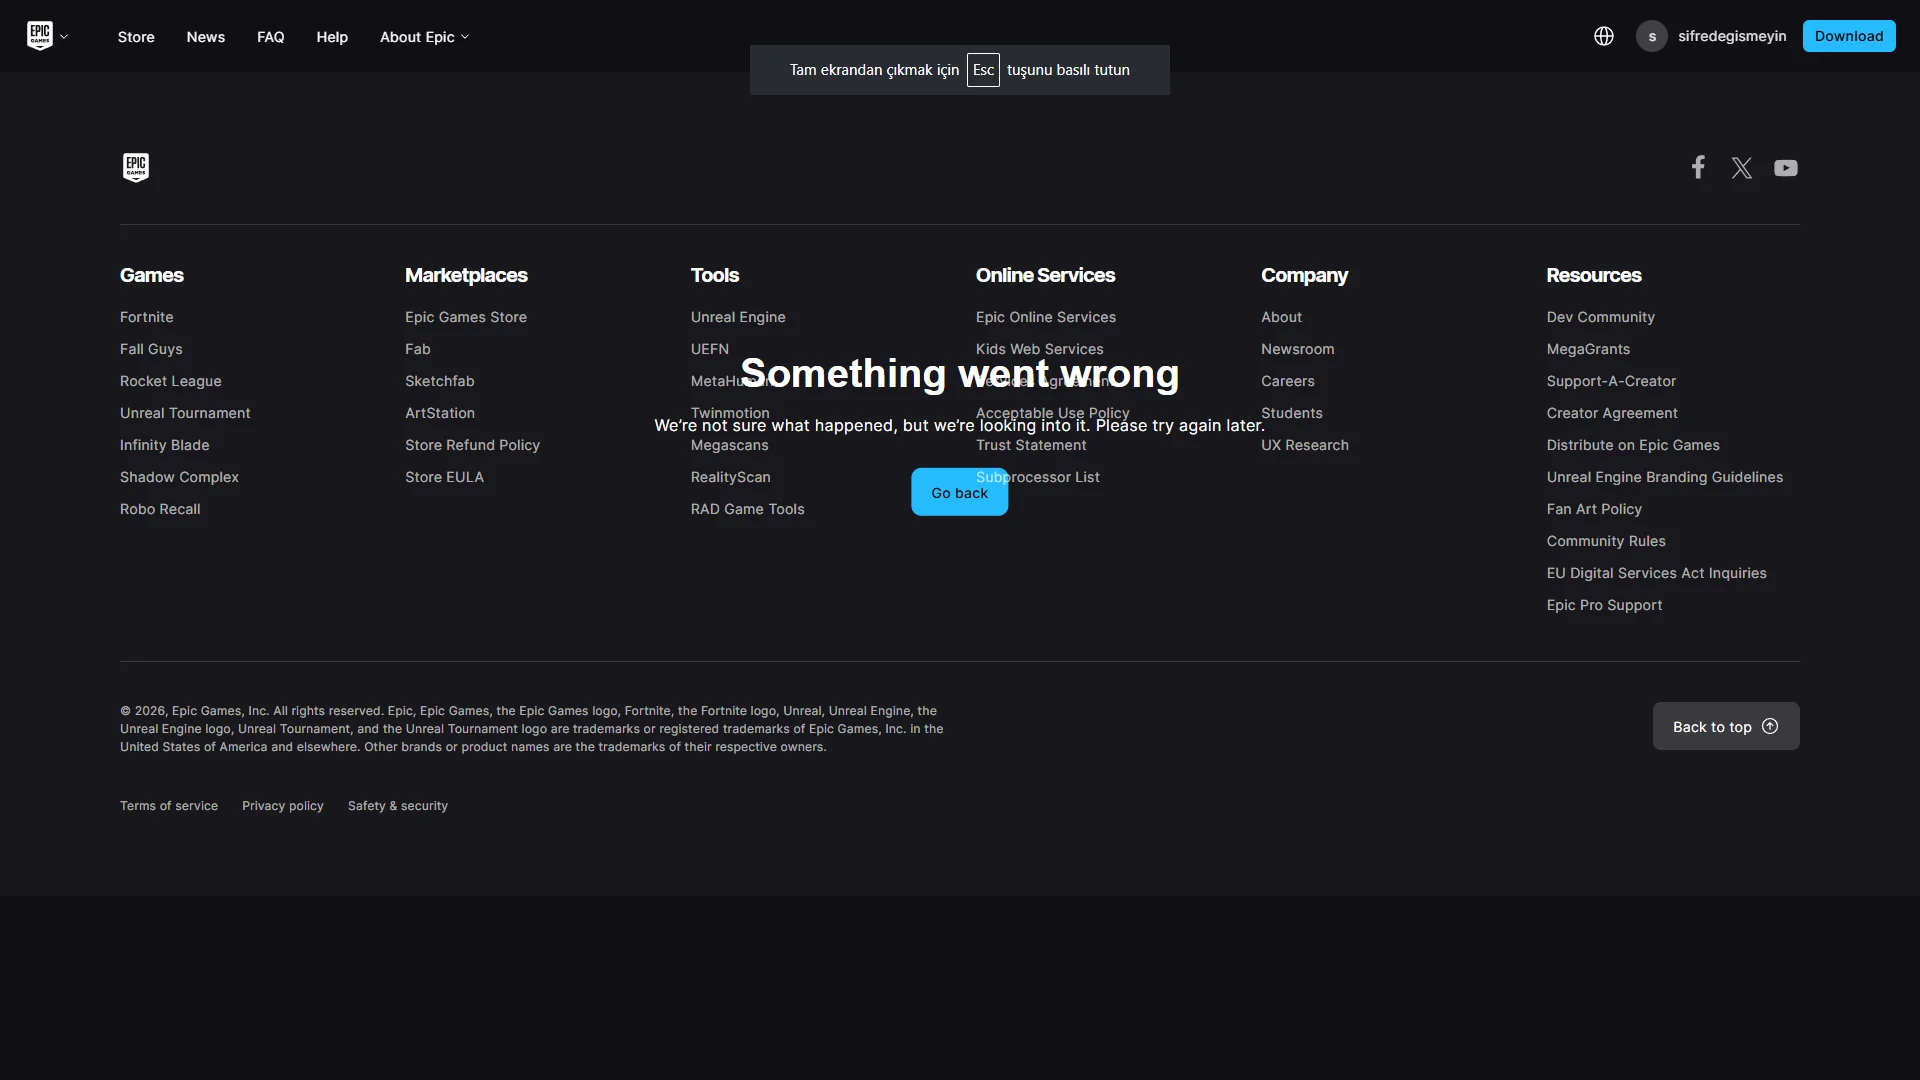
Task: Click the user avatar circle 's'
Action: [x=1651, y=36]
